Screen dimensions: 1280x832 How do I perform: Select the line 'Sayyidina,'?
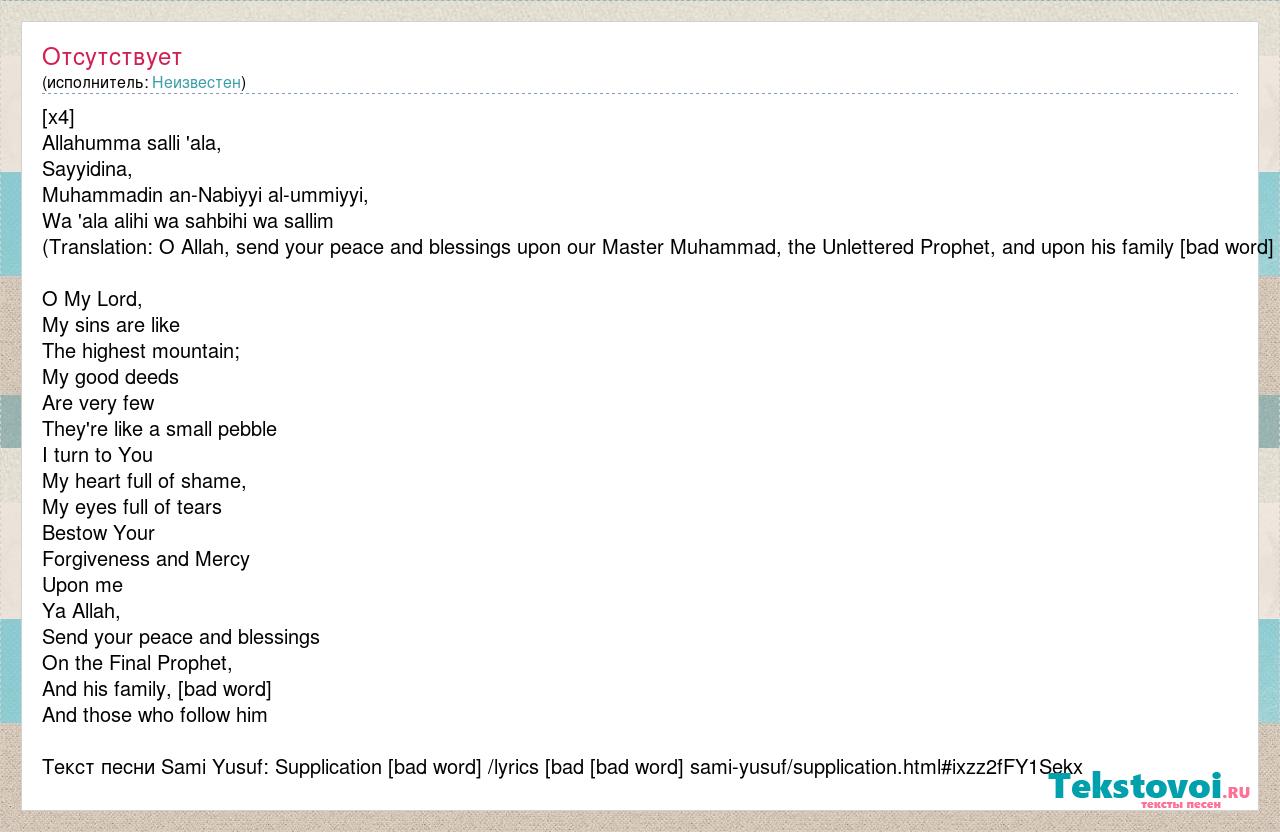point(87,169)
